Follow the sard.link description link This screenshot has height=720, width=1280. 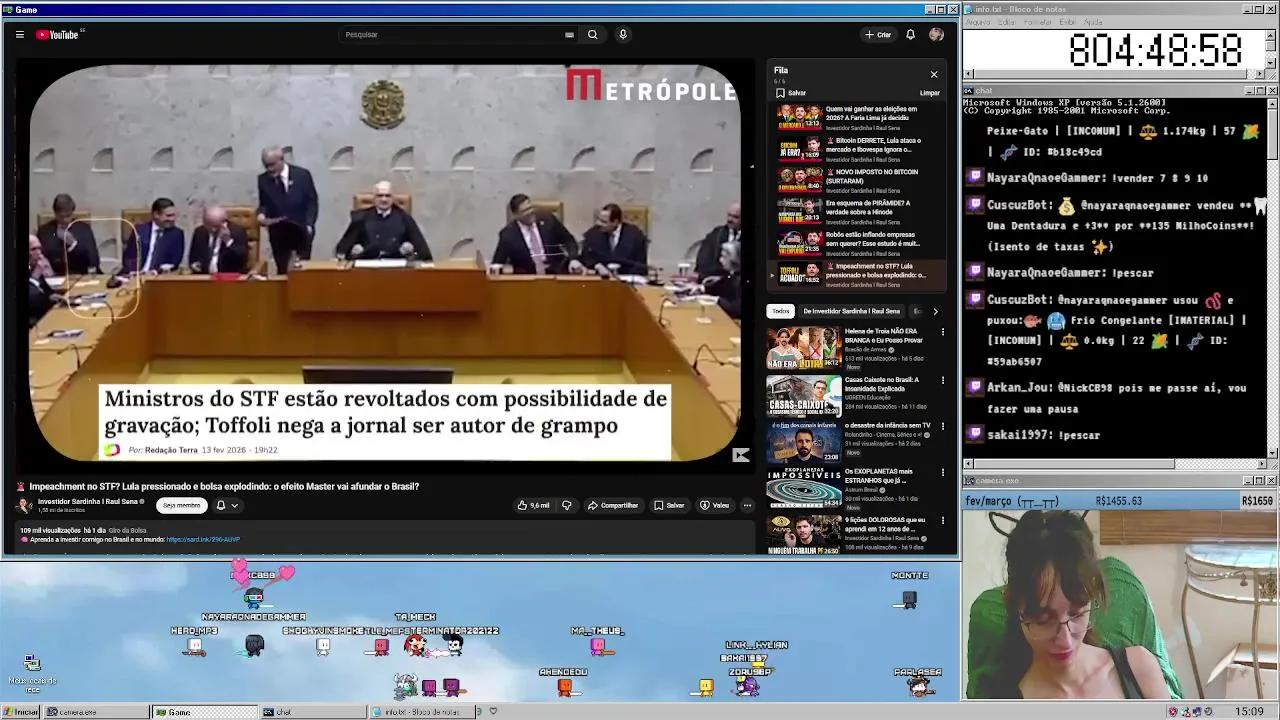[203, 540]
